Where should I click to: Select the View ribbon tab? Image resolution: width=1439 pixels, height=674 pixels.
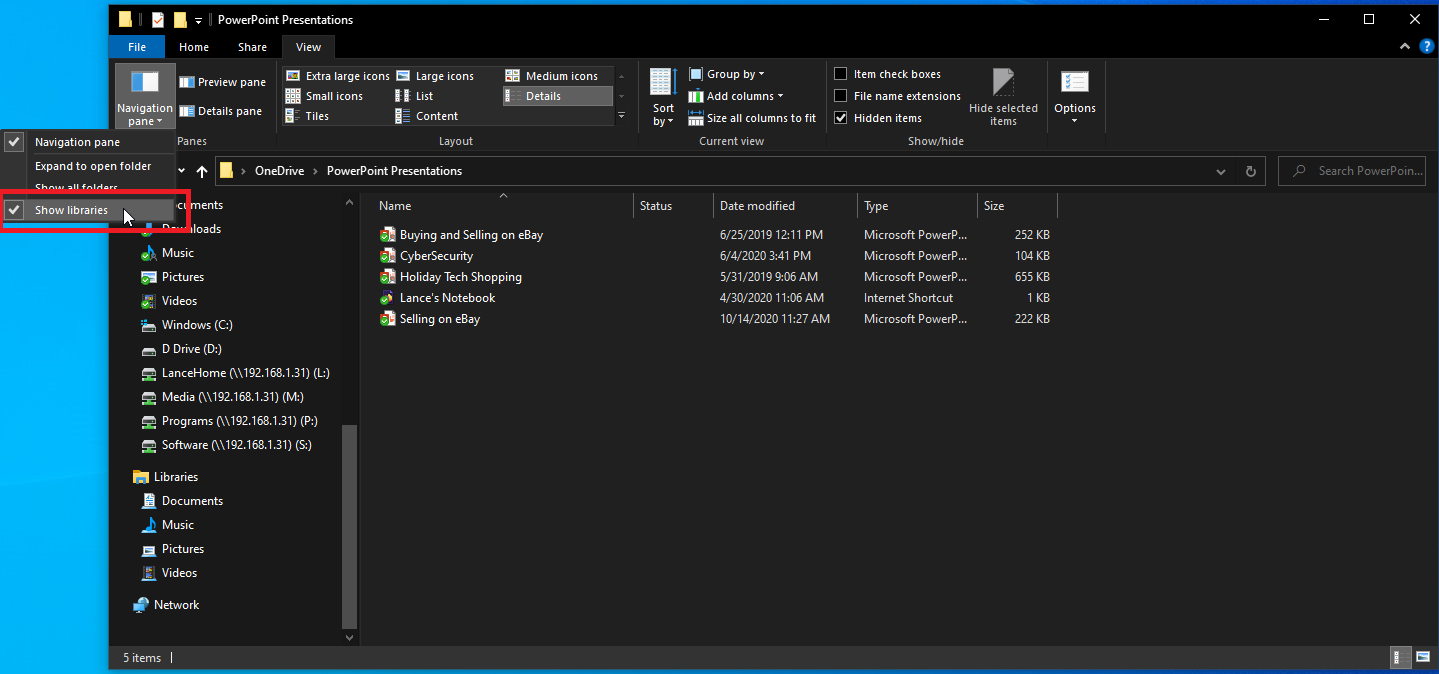point(308,47)
